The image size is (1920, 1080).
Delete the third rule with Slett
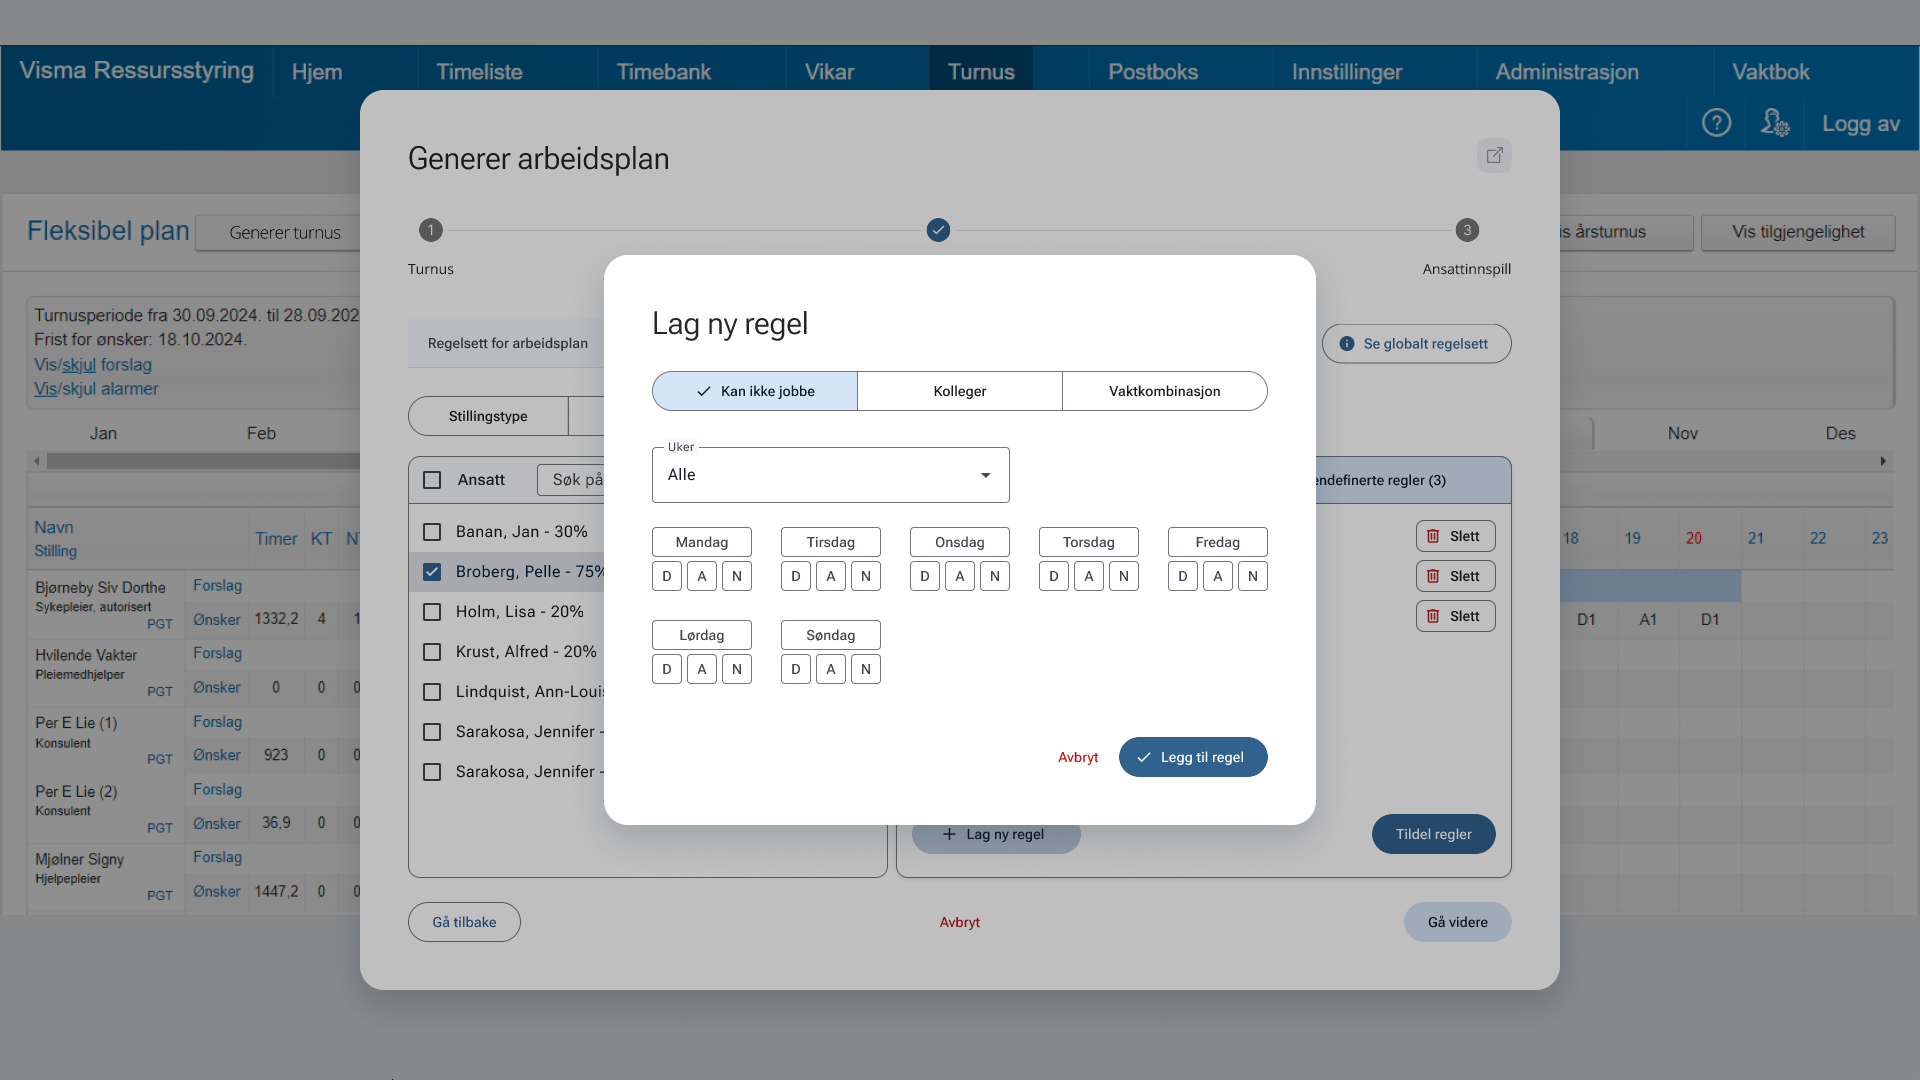1456,616
